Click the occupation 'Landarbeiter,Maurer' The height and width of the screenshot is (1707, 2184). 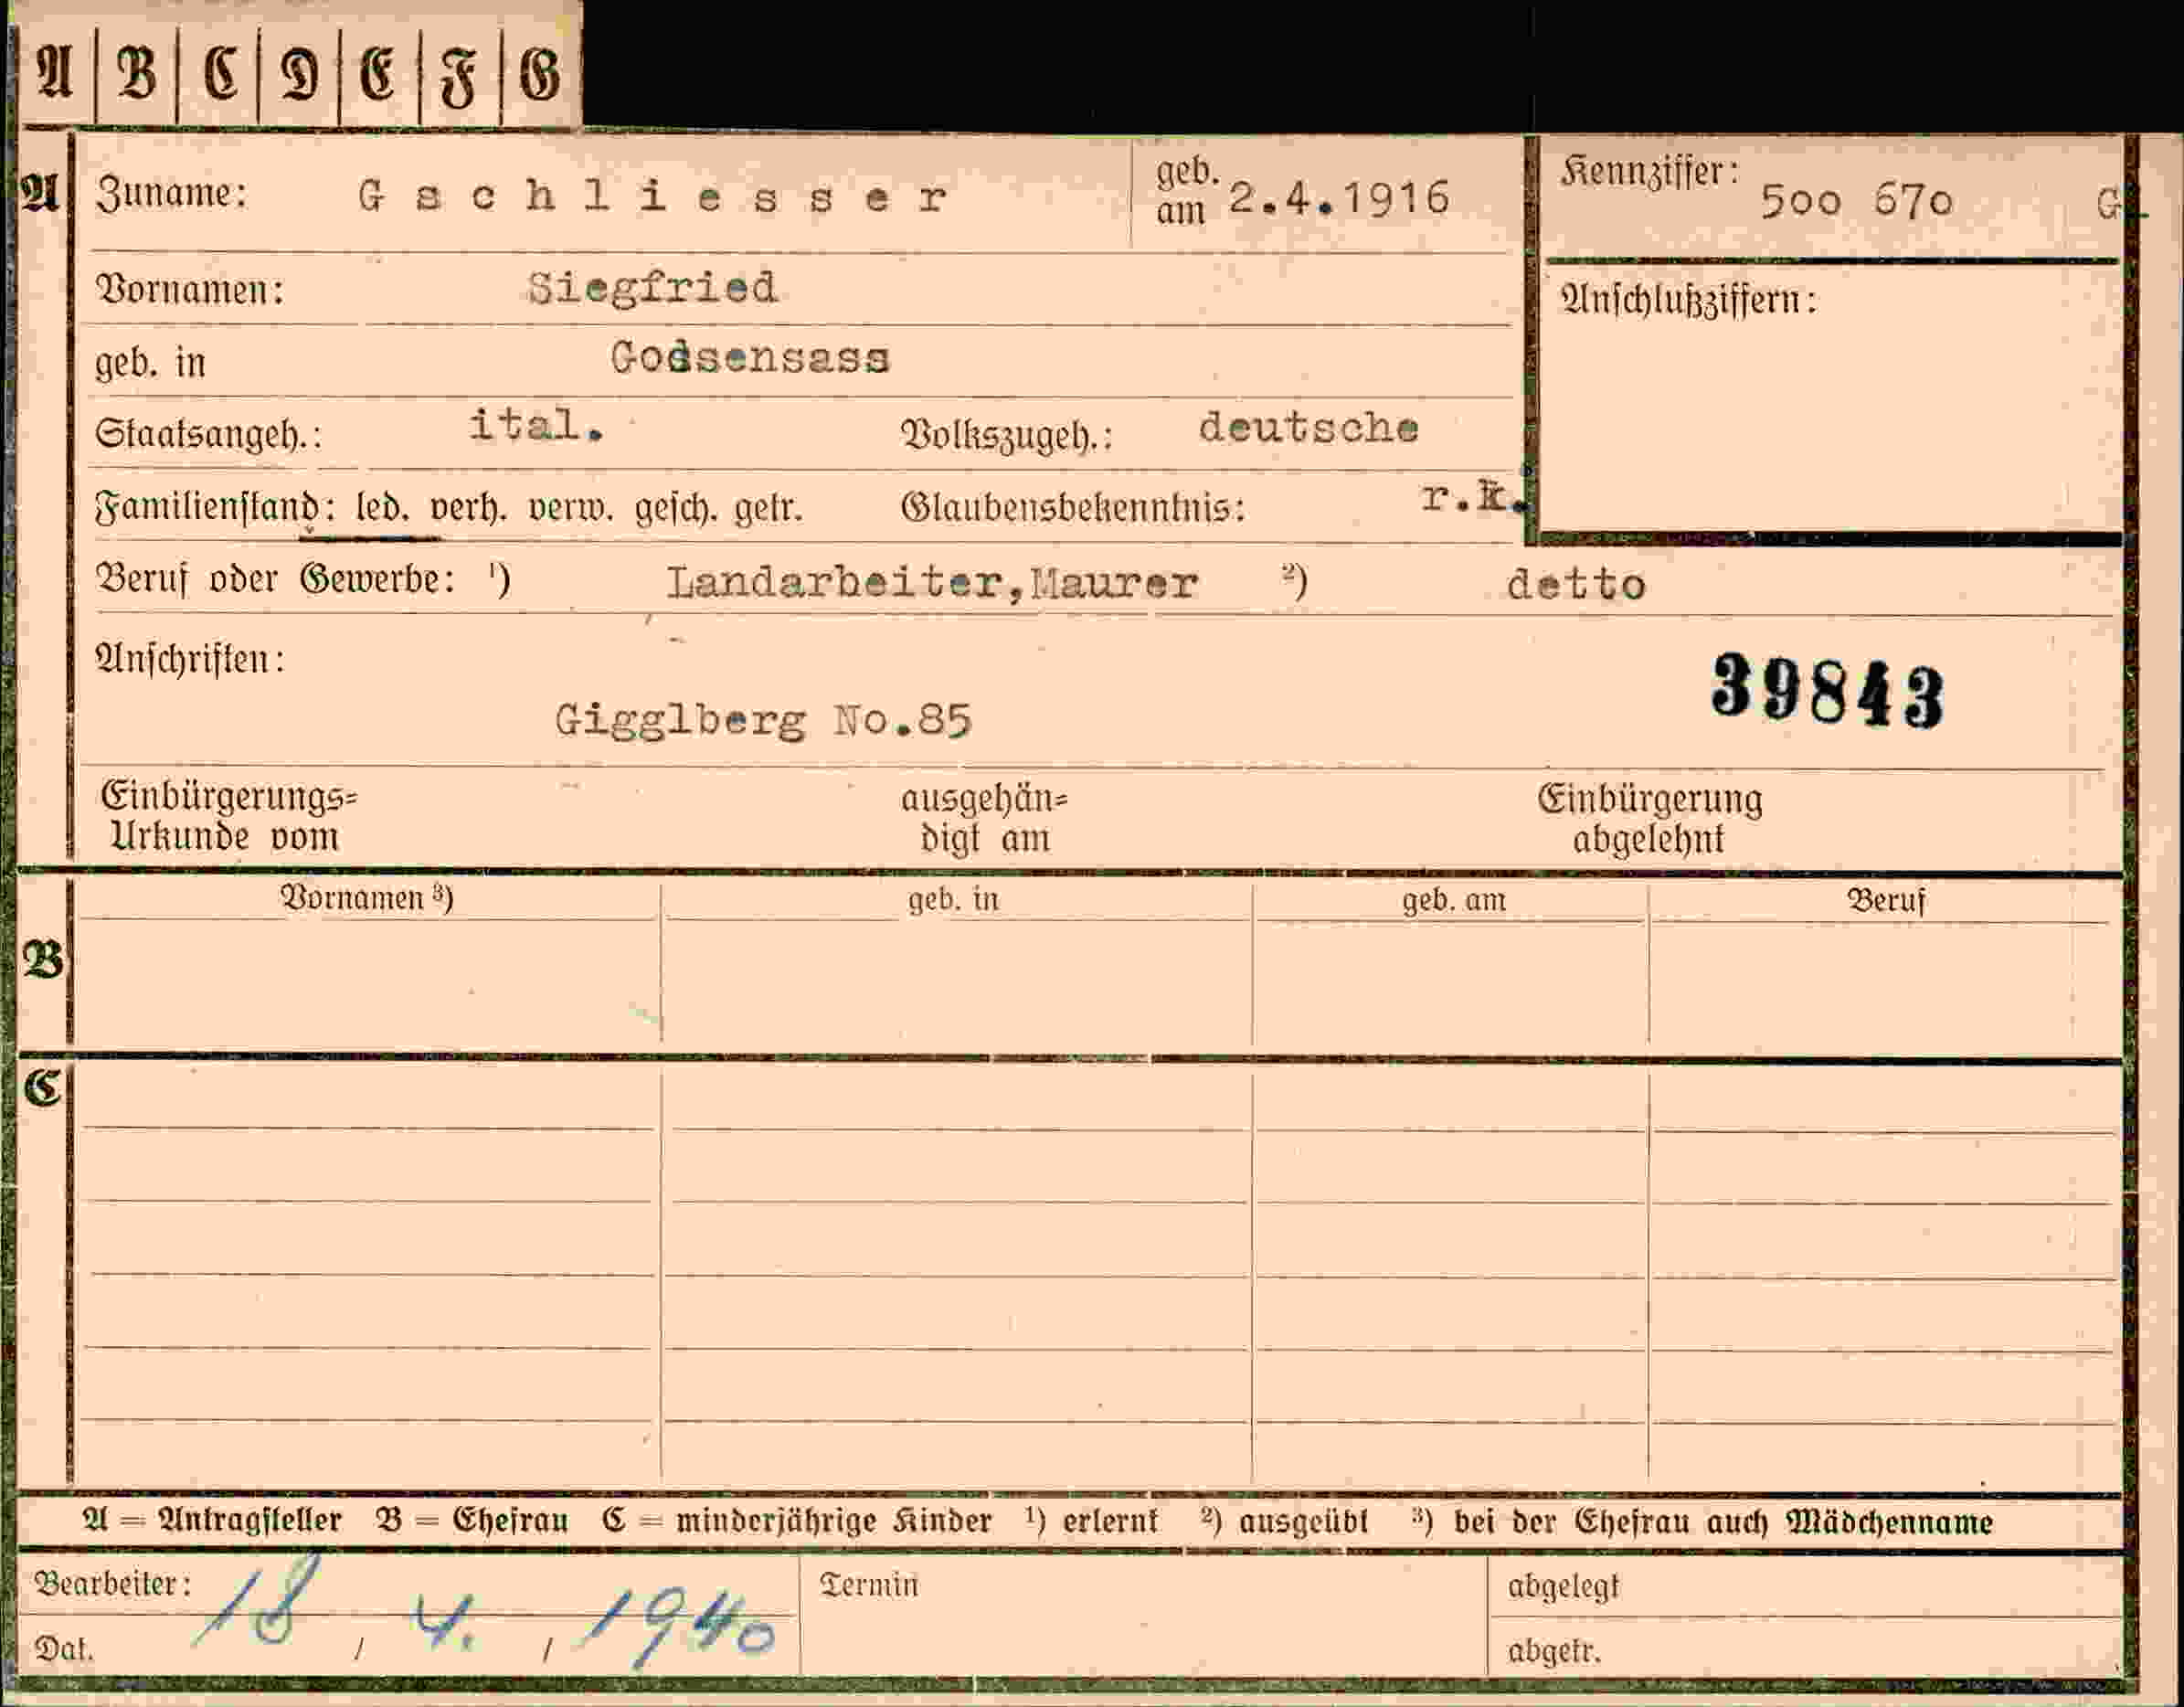click(x=932, y=582)
